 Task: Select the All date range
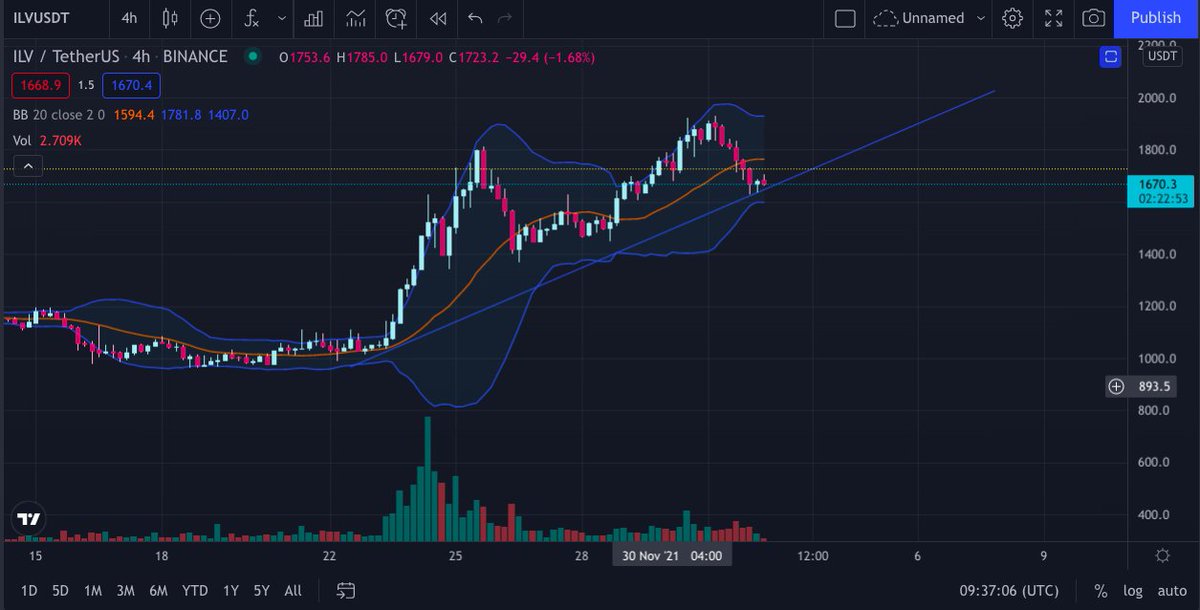coord(293,590)
